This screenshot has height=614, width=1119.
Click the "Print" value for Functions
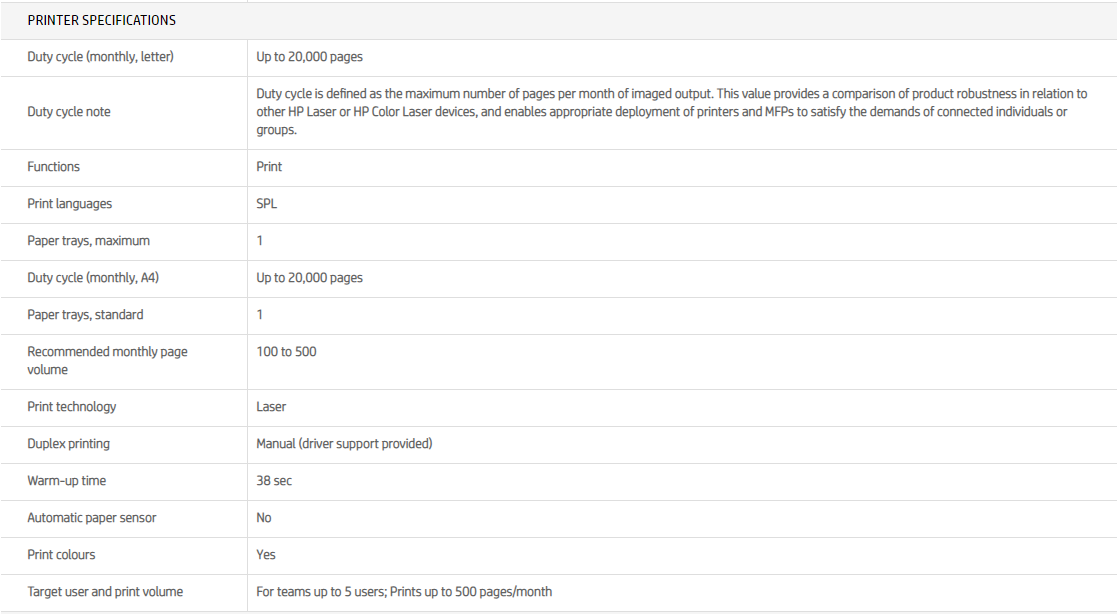coord(269,167)
